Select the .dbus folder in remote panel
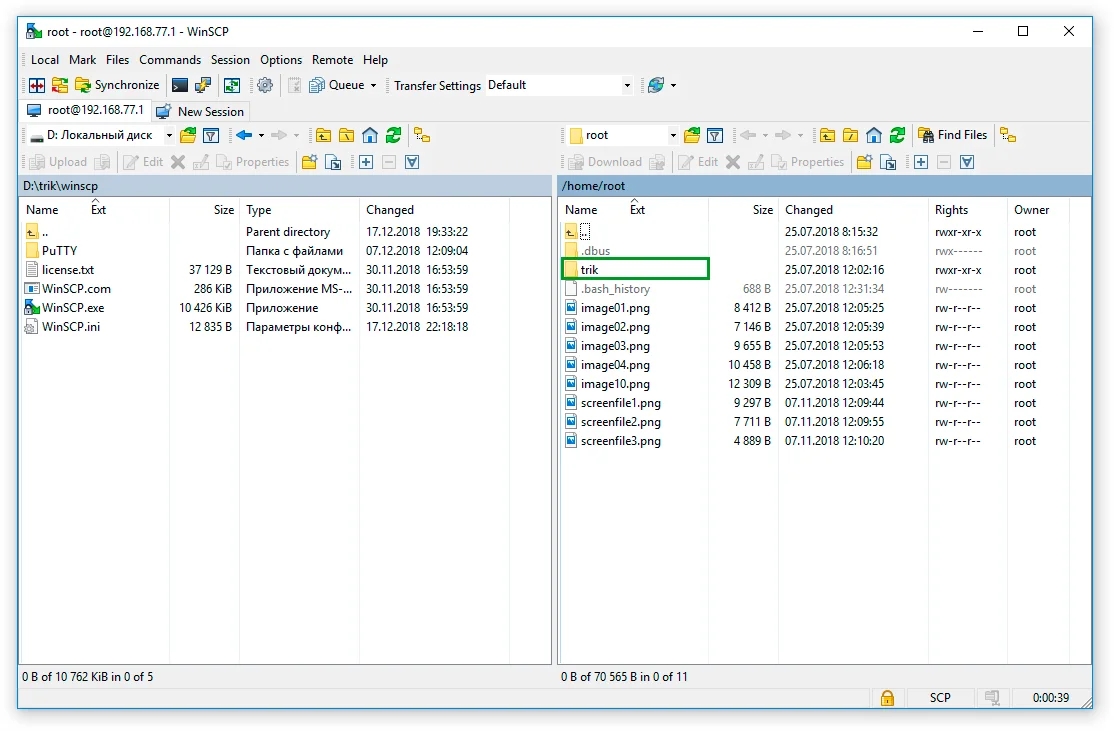Viewport: 1114px width, 731px height. [595, 251]
